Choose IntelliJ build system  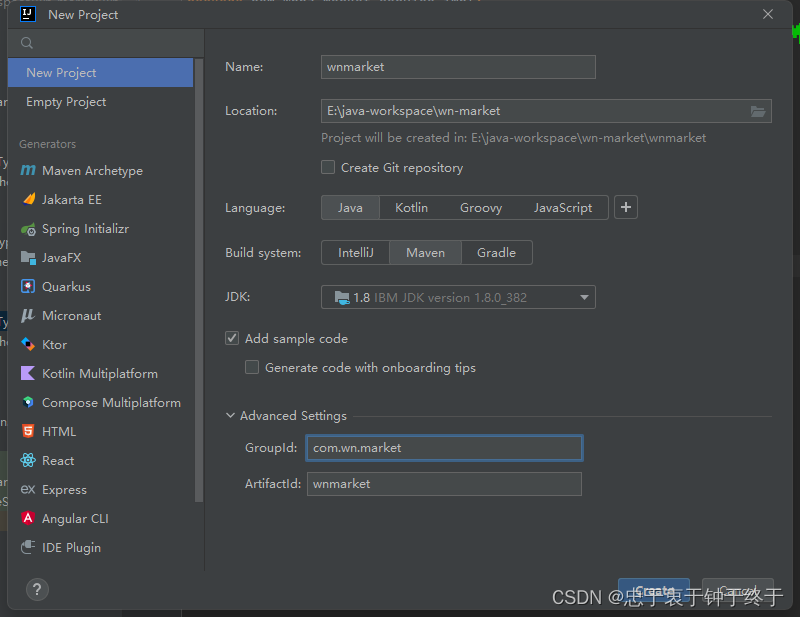pos(356,253)
